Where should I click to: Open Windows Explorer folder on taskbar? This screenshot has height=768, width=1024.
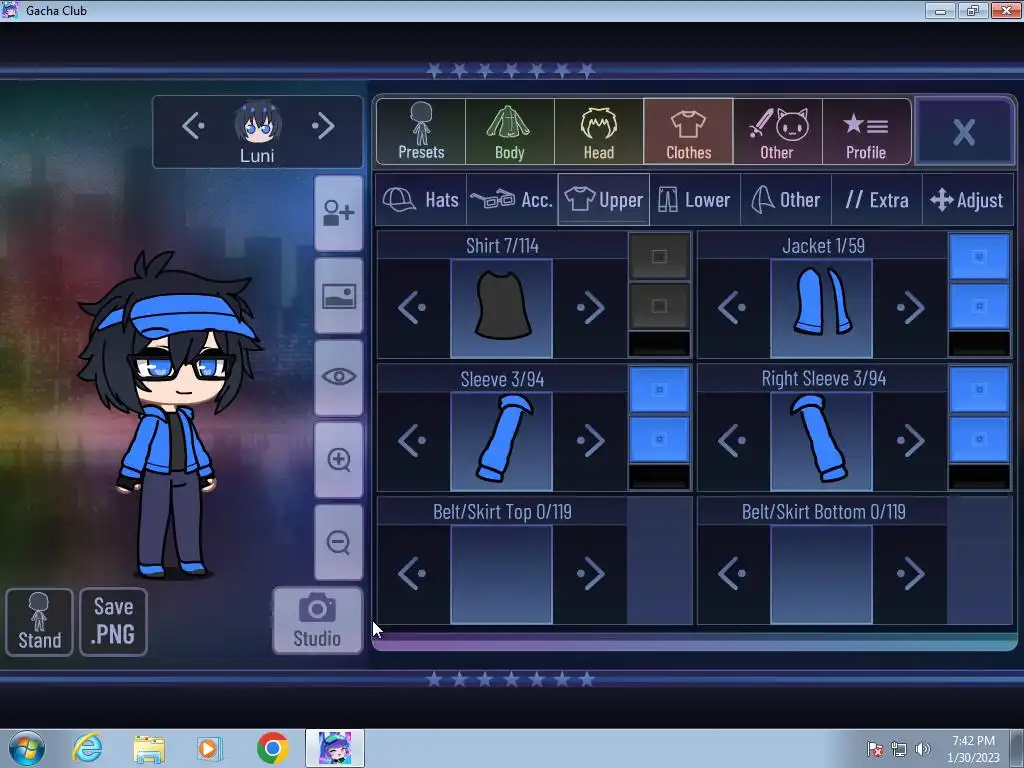click(149, 748)
